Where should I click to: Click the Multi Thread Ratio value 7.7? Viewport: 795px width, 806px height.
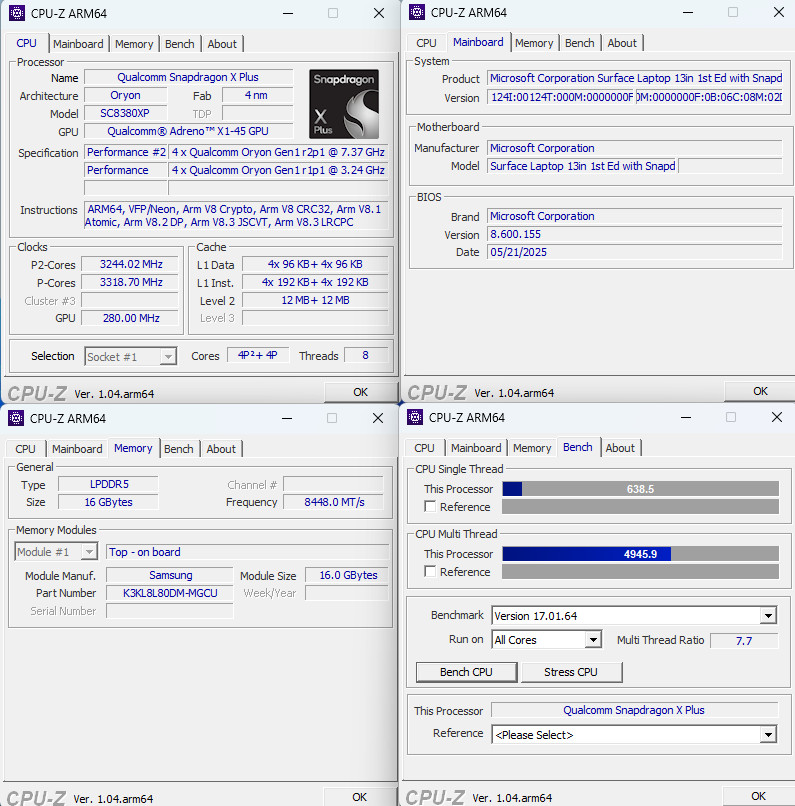(744, 640)
